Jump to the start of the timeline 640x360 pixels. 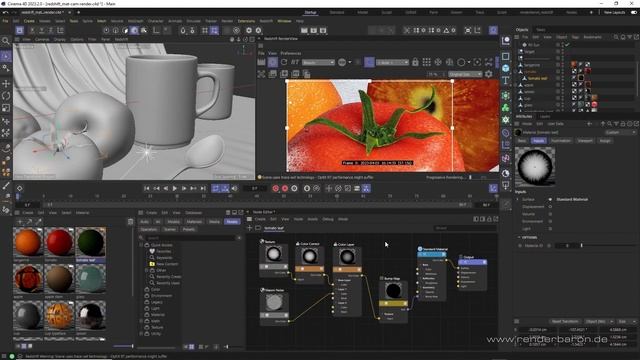tap(147, 188)
